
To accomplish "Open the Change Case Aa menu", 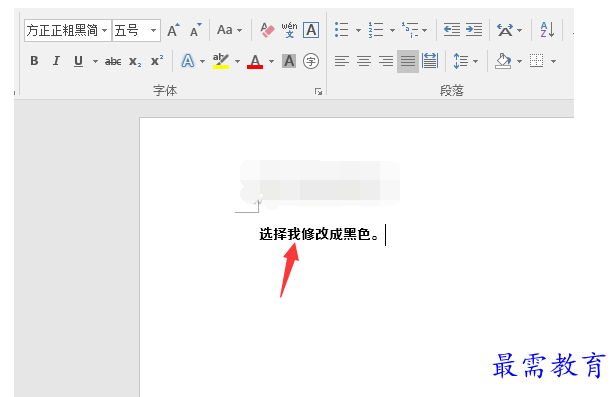I will pyautogui.click(x=229, y=30).
